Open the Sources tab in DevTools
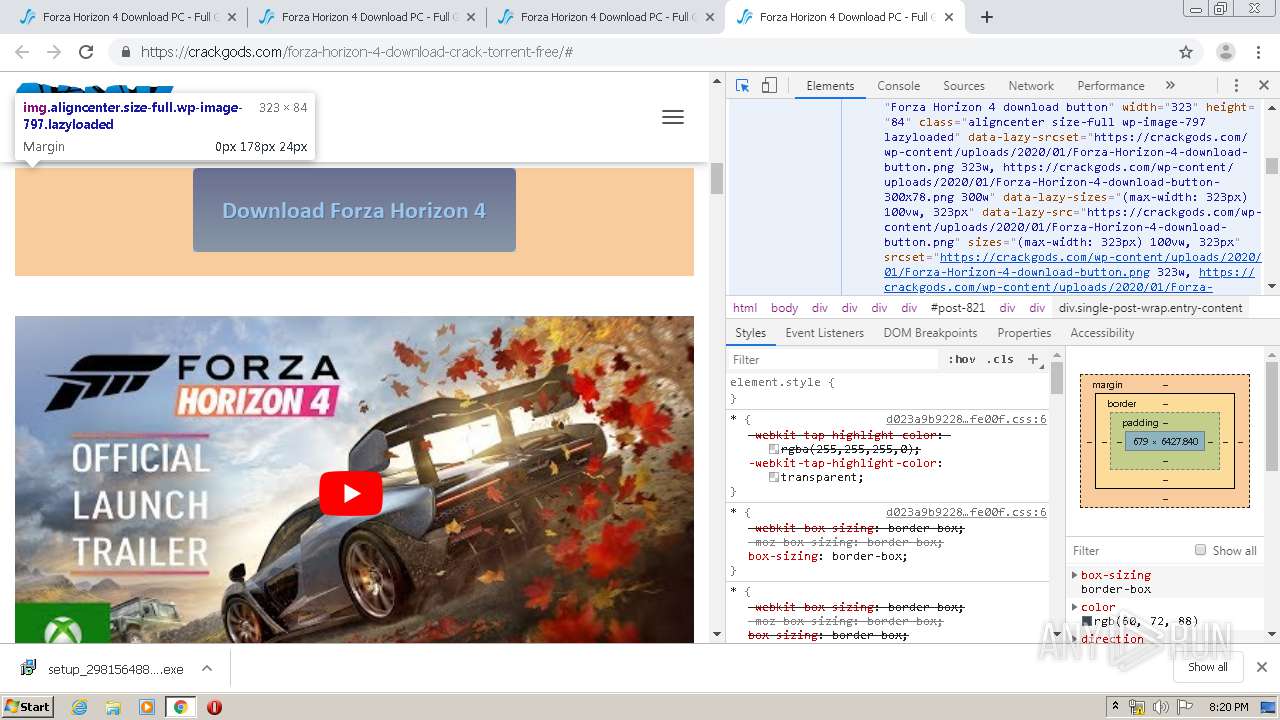1280x720 pixels. [x=964, y=86]
